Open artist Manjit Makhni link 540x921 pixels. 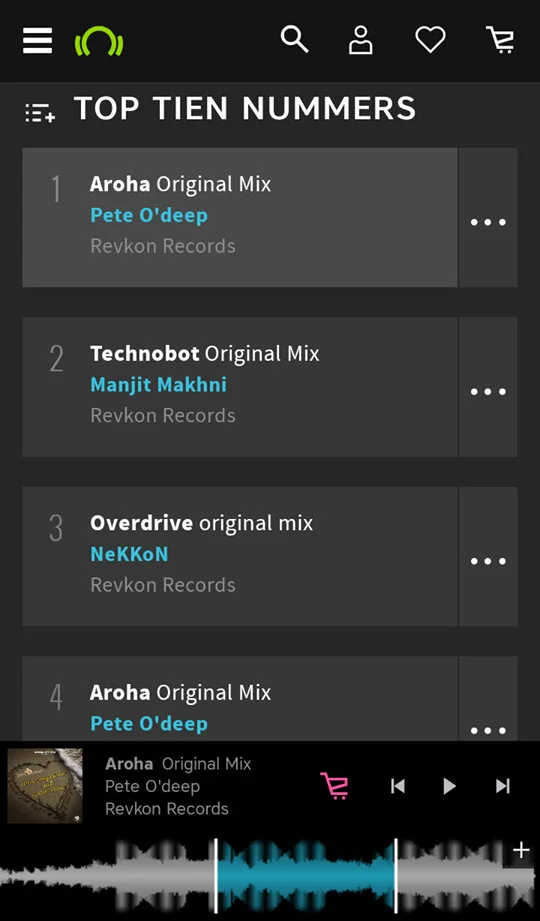(158, 385)
